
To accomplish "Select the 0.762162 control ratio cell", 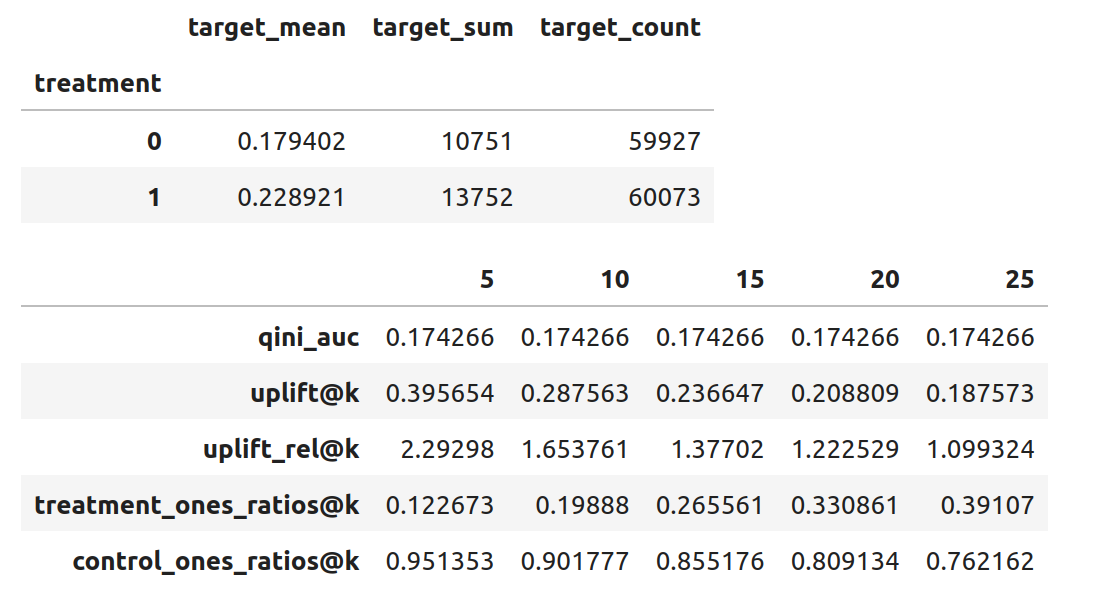I will [980, 561].
